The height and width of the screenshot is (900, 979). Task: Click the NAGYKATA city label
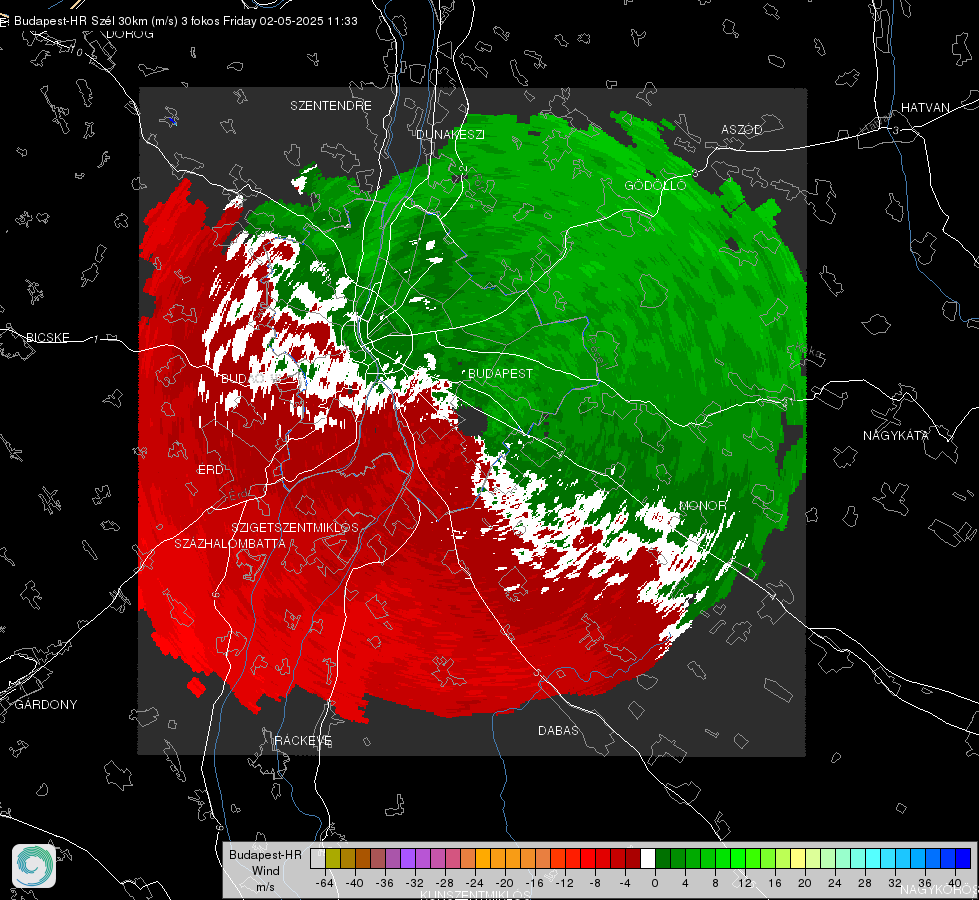(x=896, y=435)
